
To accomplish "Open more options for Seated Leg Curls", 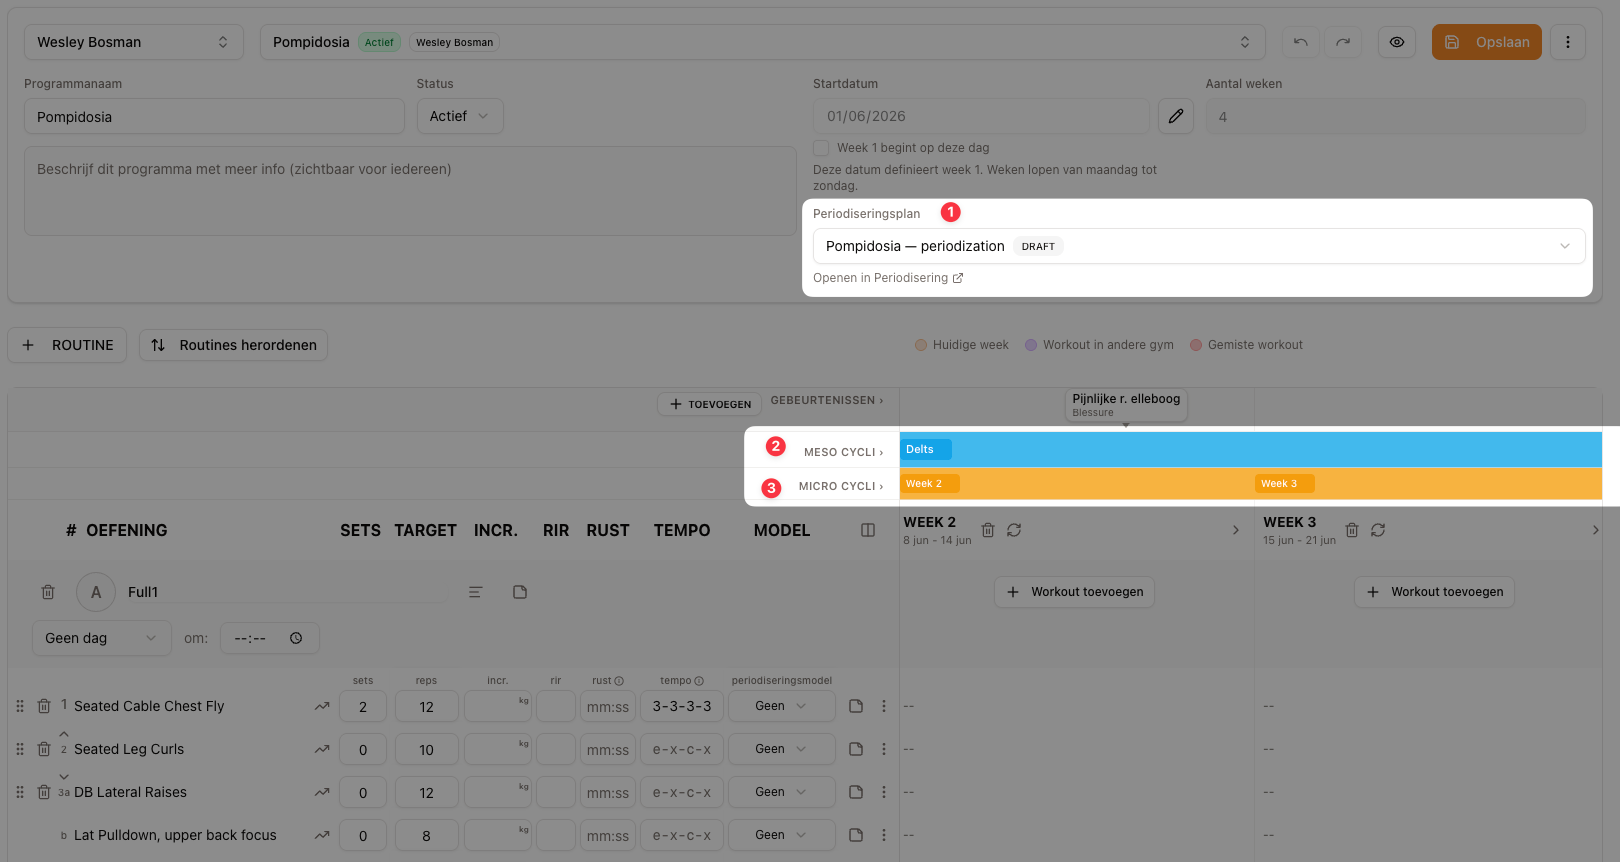I will 884,749.
